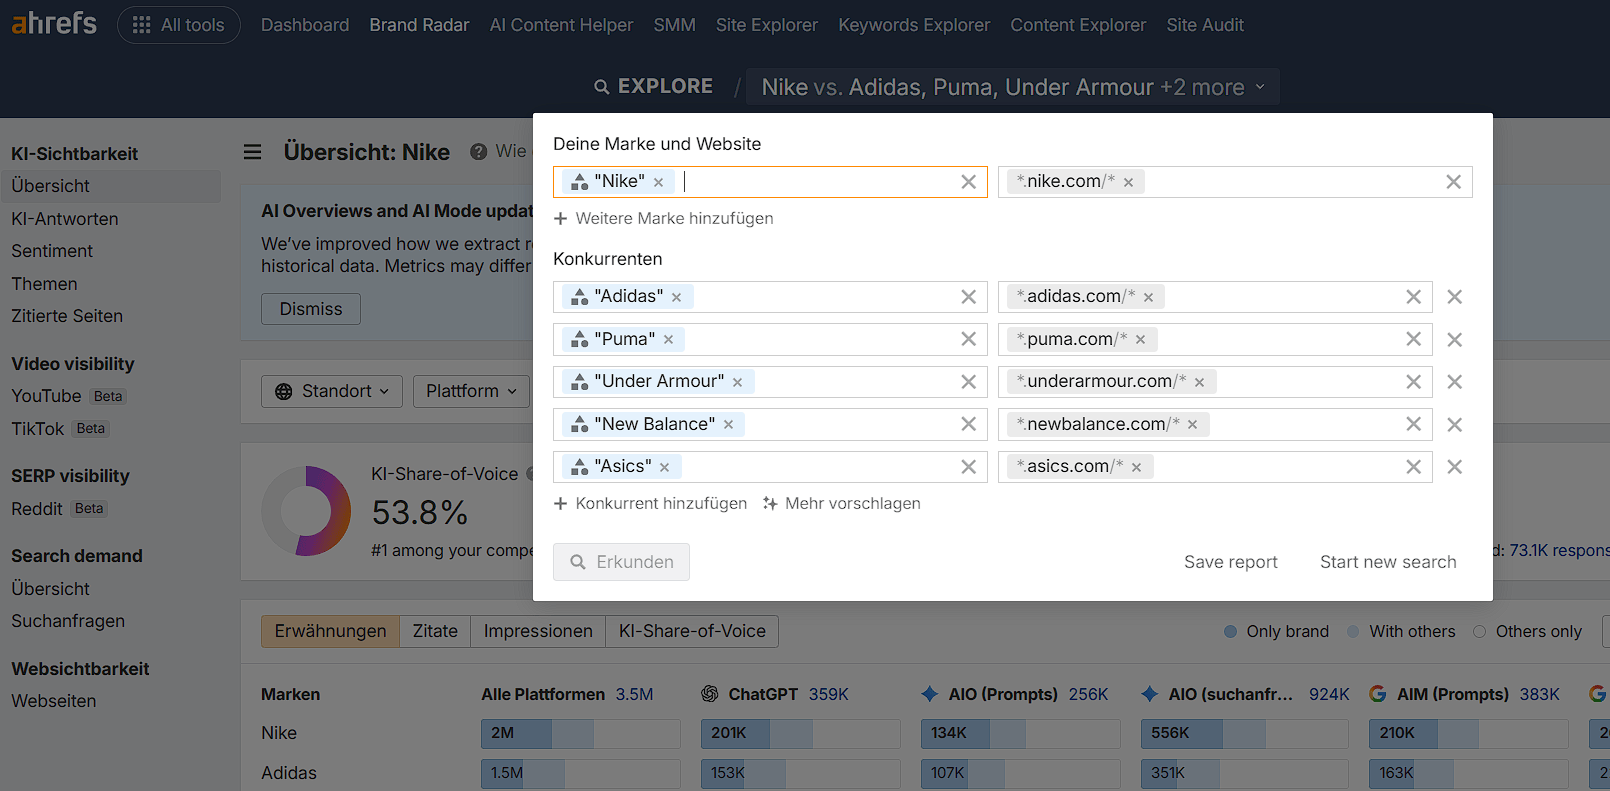This screenshot has height=791, width=1610.
Task: Remove the "Puma" tag chip
Action: (668, 340)
